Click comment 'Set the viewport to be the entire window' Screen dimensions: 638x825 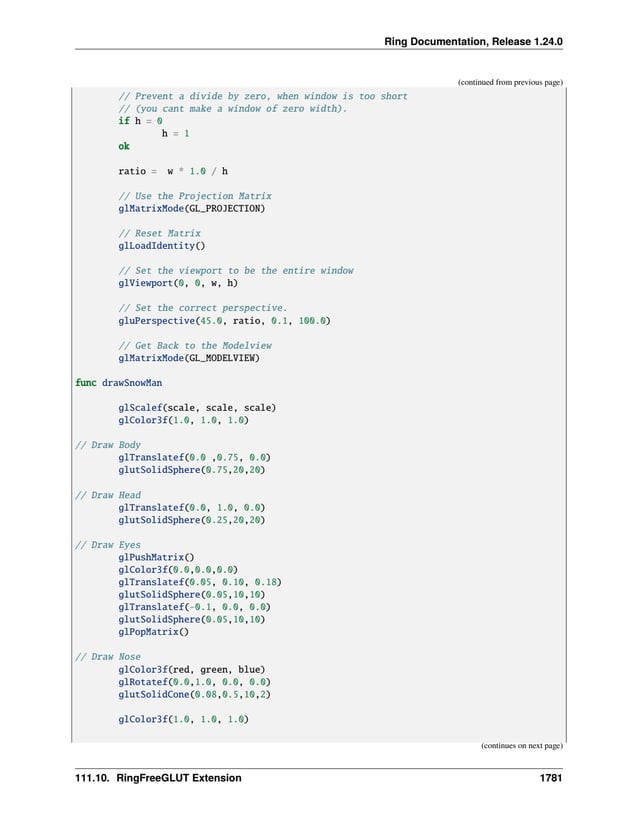(236, 270)
